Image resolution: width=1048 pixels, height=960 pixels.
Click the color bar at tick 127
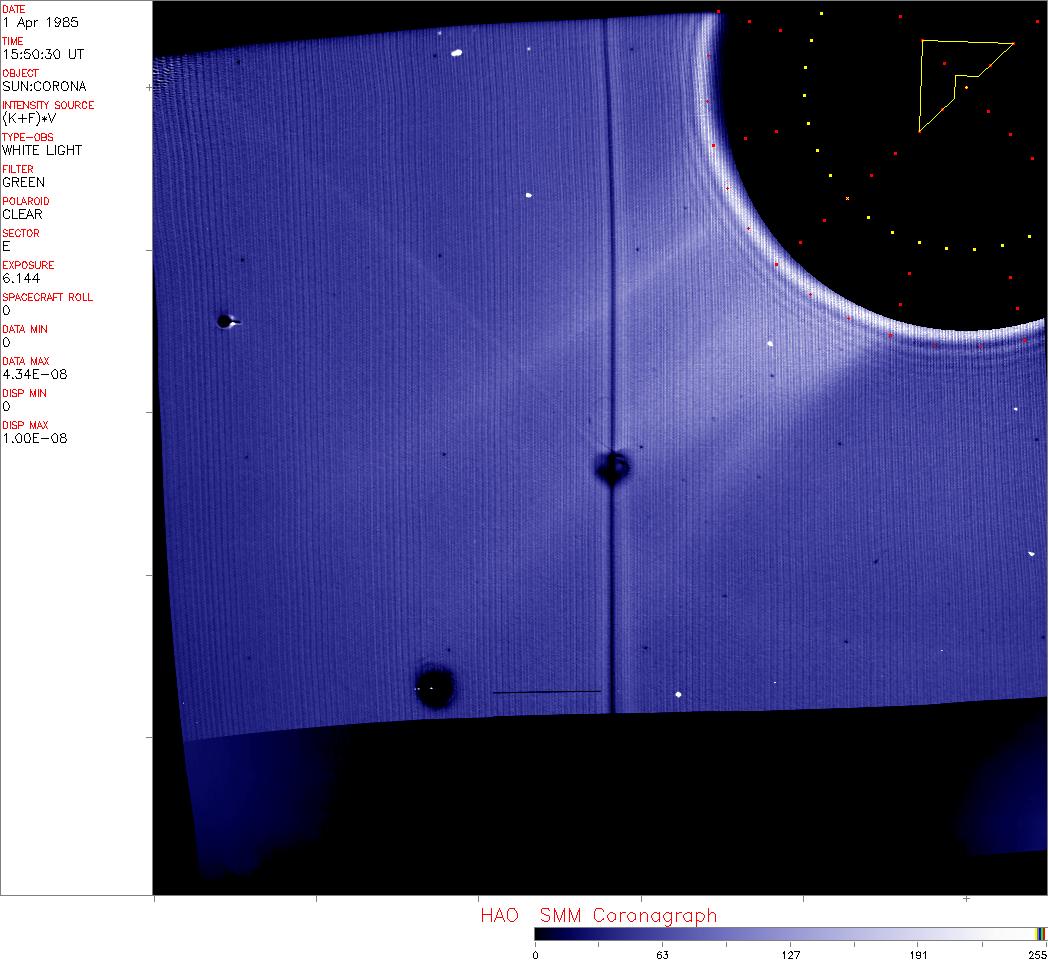pyautogui.click(x=790, y=933)
